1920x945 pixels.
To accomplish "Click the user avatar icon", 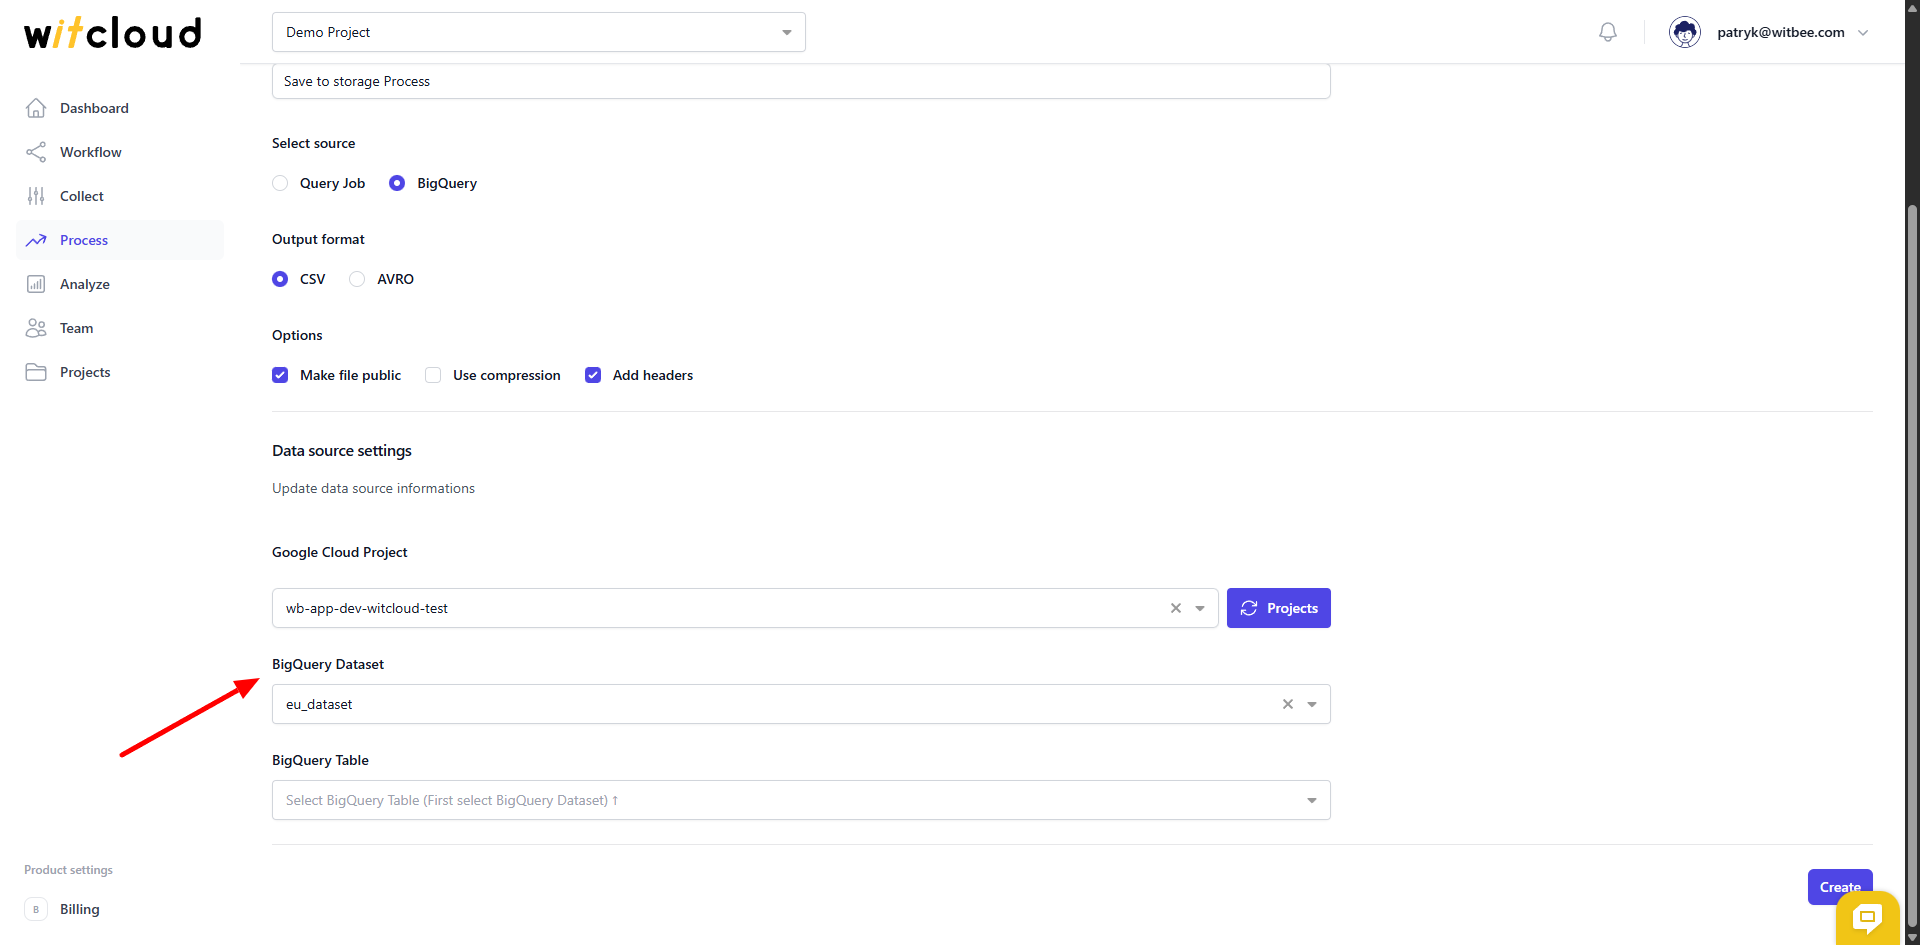I will click(x=1685, y=32).
